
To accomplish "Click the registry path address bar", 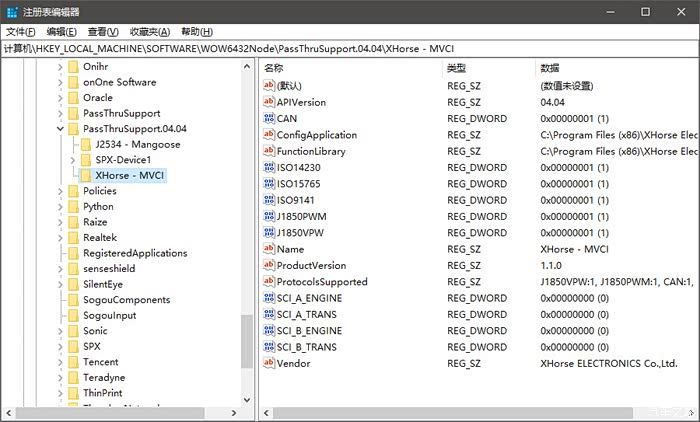I will pyautogui.click(x=350, y=48).
